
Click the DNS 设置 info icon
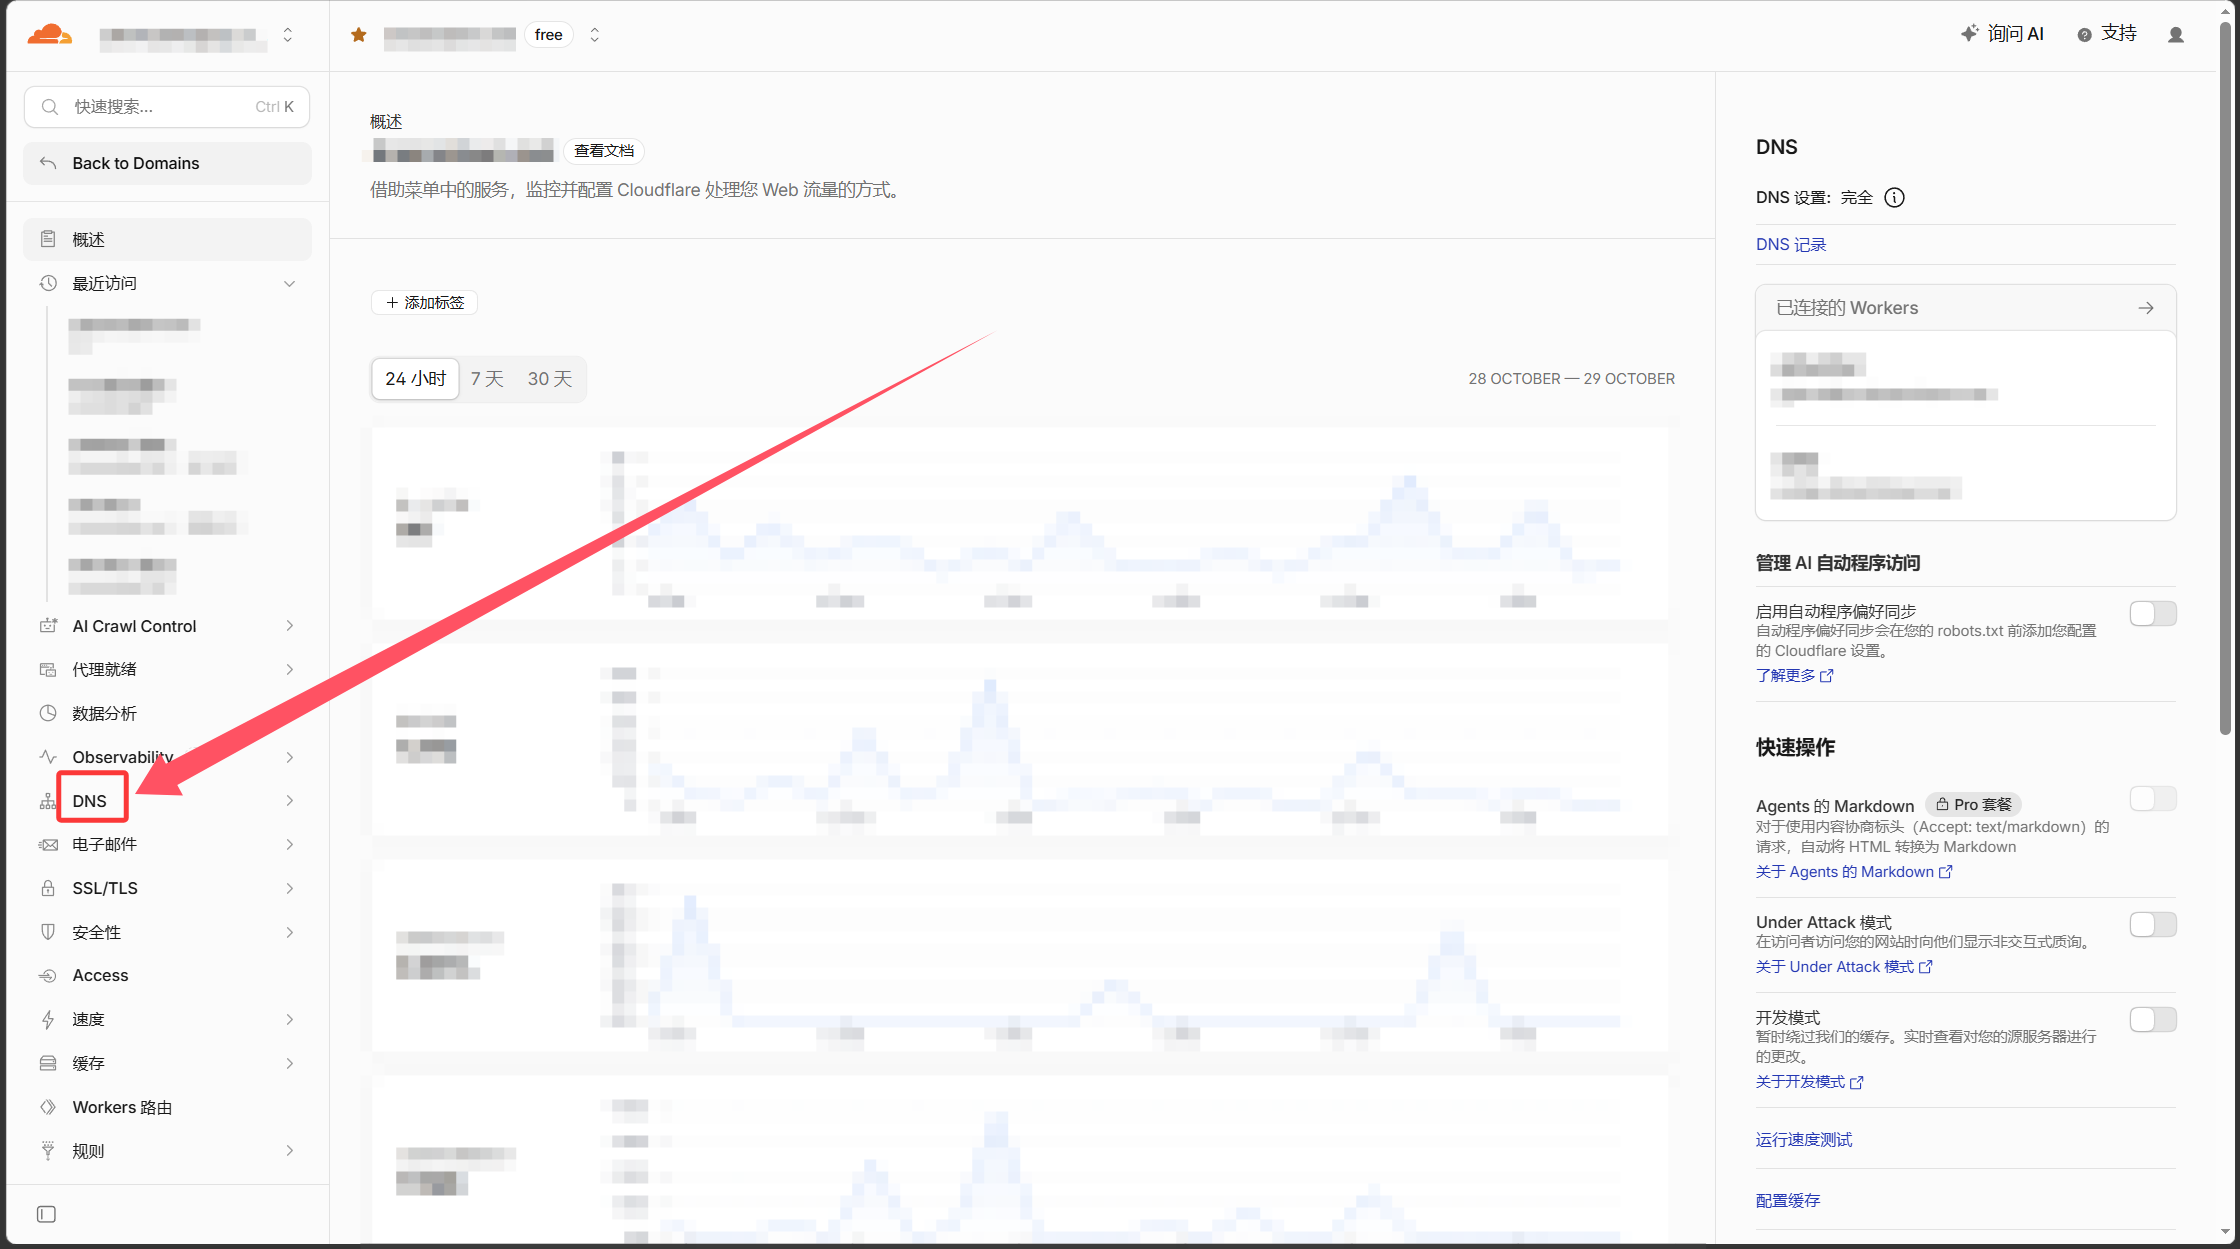(x=1894, y=197)
